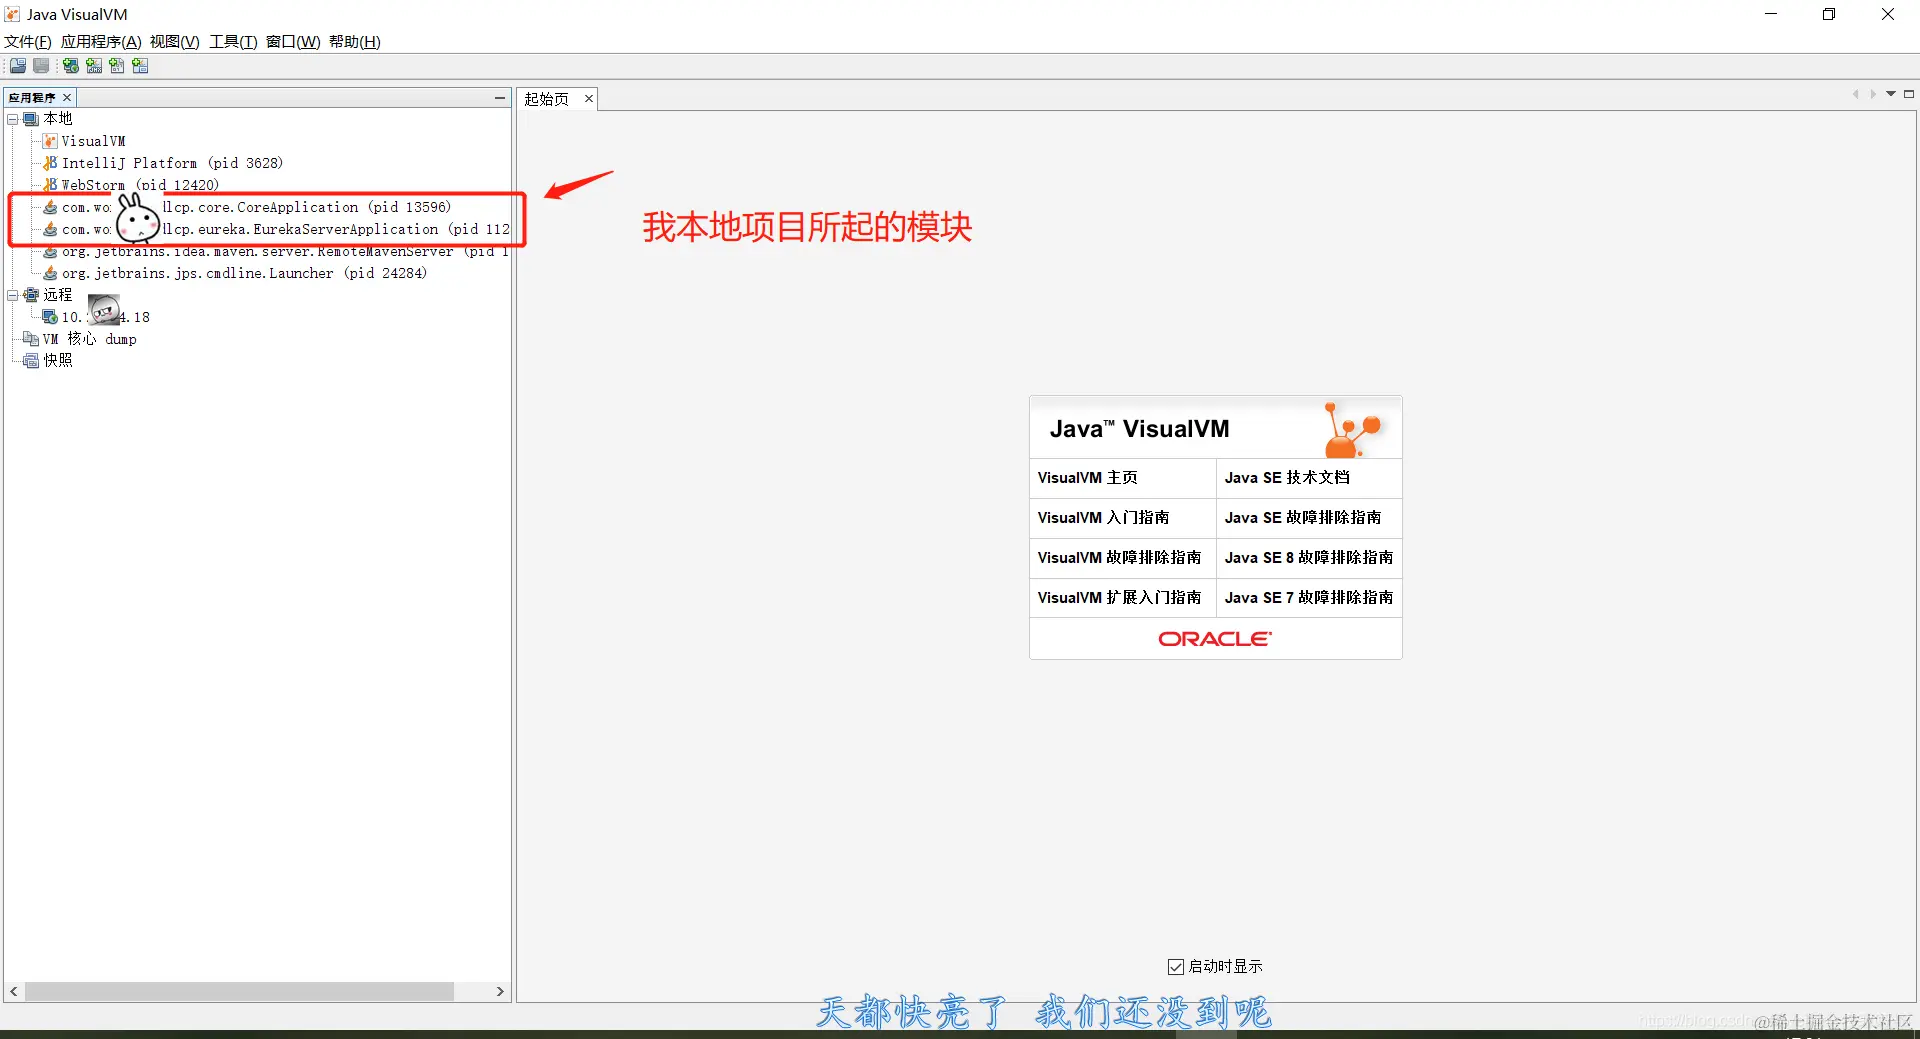Switch to the 起始页 tab
The image size is (1920, 1039).
pos(547,99)
